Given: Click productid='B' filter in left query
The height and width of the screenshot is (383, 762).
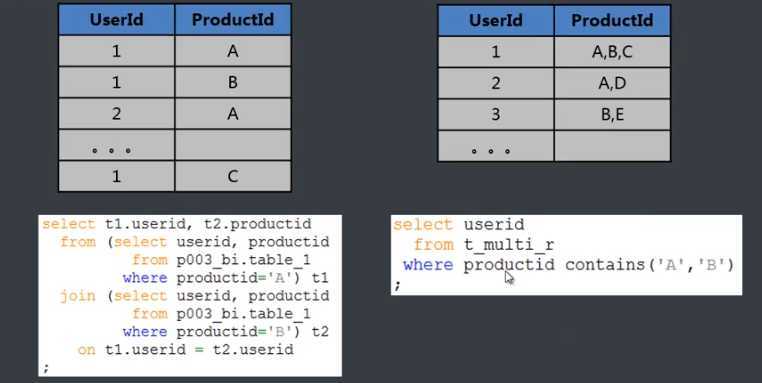Looking at the screenshot, I should point(239,331).
